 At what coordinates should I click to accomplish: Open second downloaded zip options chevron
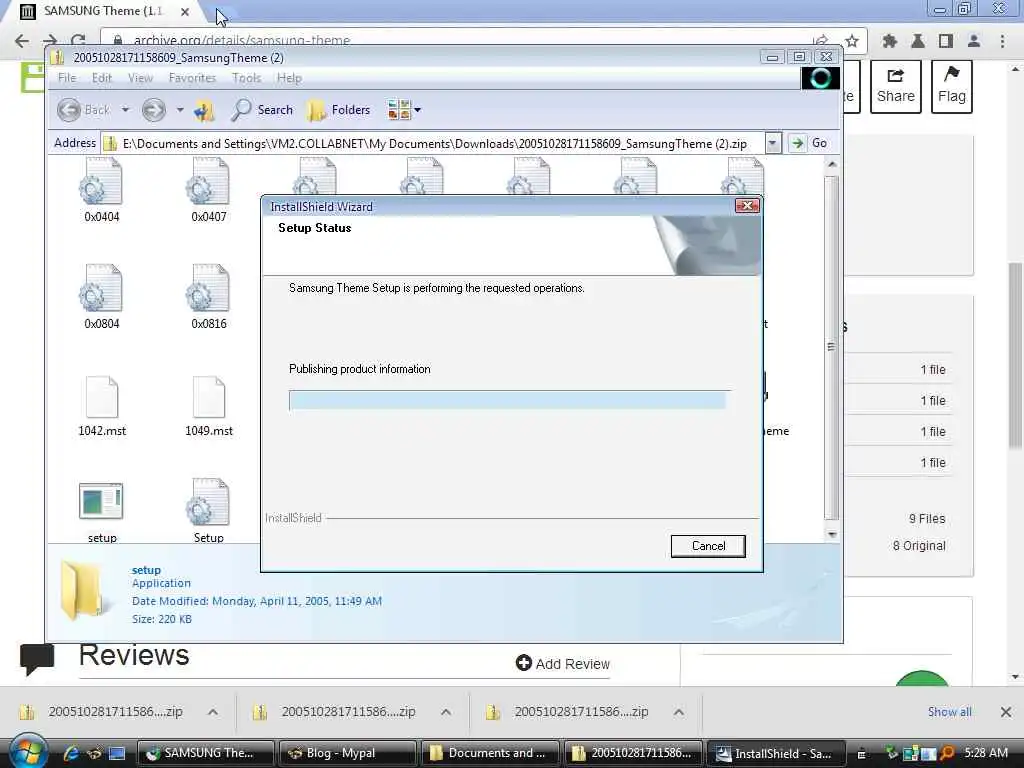[446, 712]
